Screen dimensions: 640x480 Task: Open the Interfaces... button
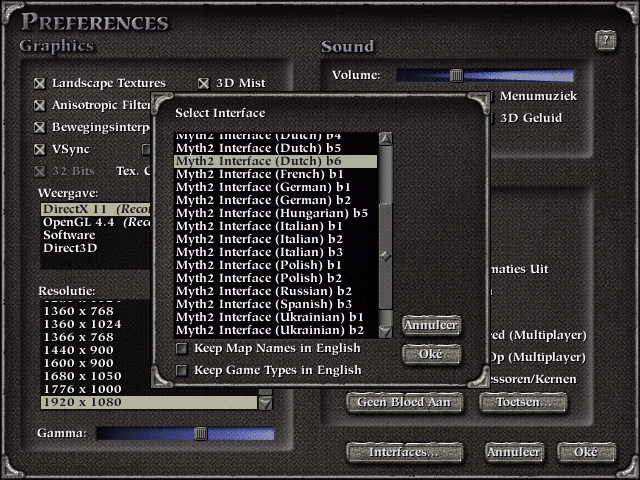pyautogui.click(x=404, y=452)
